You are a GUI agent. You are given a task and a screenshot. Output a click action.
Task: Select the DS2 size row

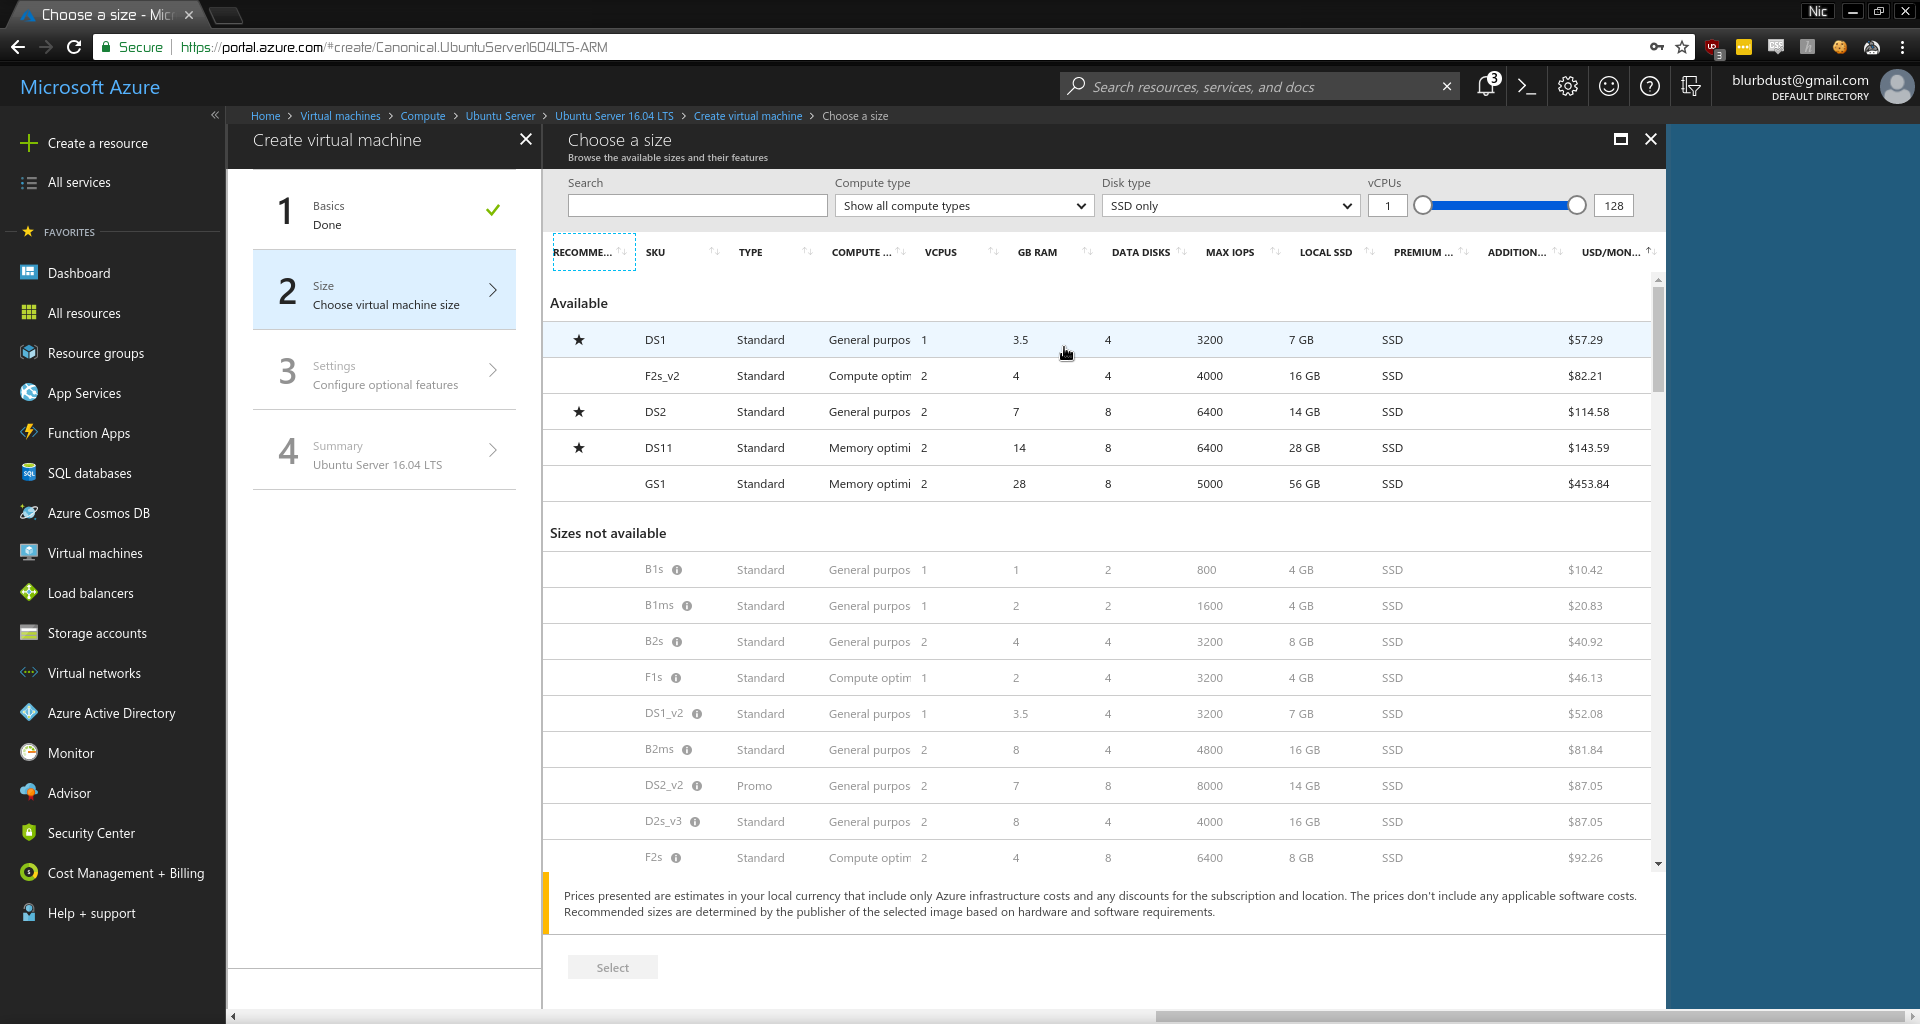[1097, 412]
